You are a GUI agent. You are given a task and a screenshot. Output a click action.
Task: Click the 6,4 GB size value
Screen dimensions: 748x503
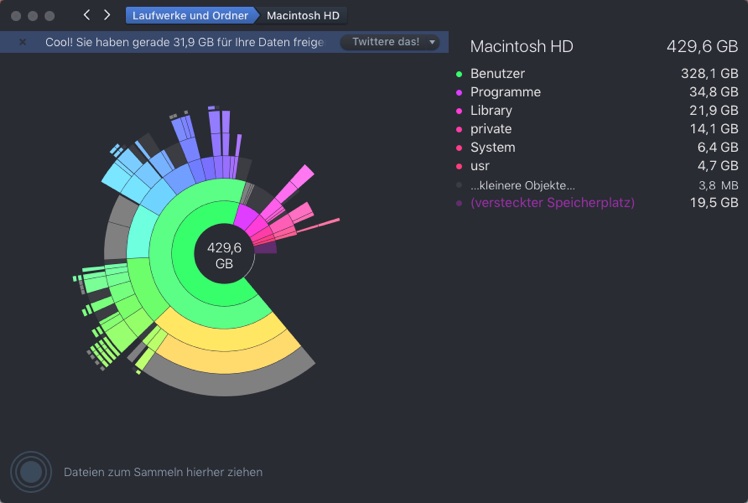(718, 147)
